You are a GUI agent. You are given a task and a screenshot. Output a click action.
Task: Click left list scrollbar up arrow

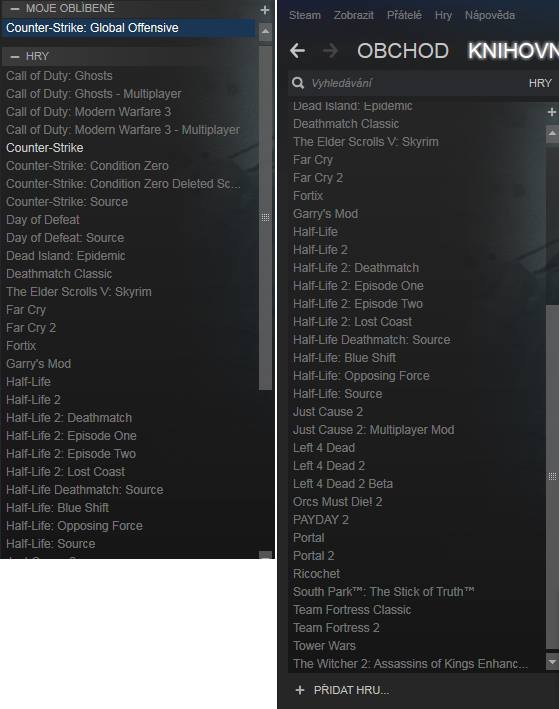coord(265,32)
